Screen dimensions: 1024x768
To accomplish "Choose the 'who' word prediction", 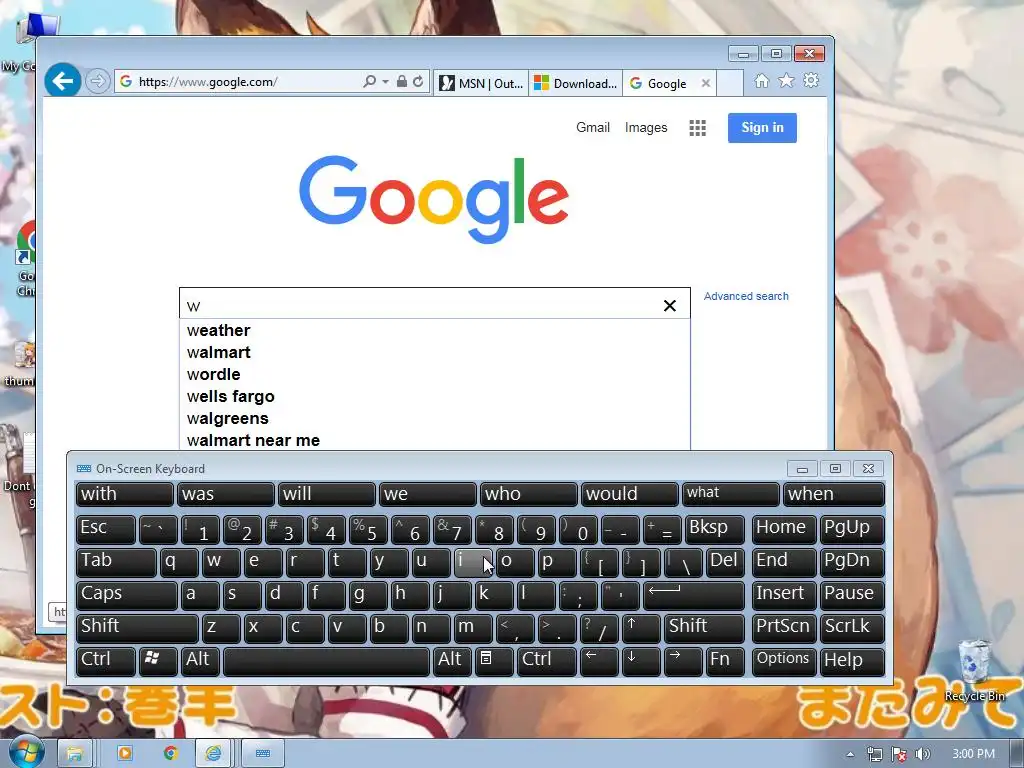I will pyautogui.click(x=528, y=494).
